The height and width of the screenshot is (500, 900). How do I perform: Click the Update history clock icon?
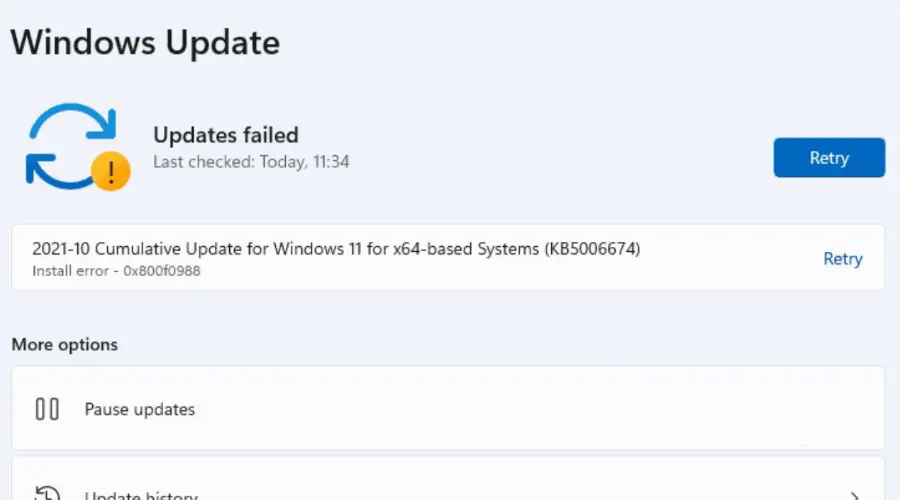click(x=47, y=494)
